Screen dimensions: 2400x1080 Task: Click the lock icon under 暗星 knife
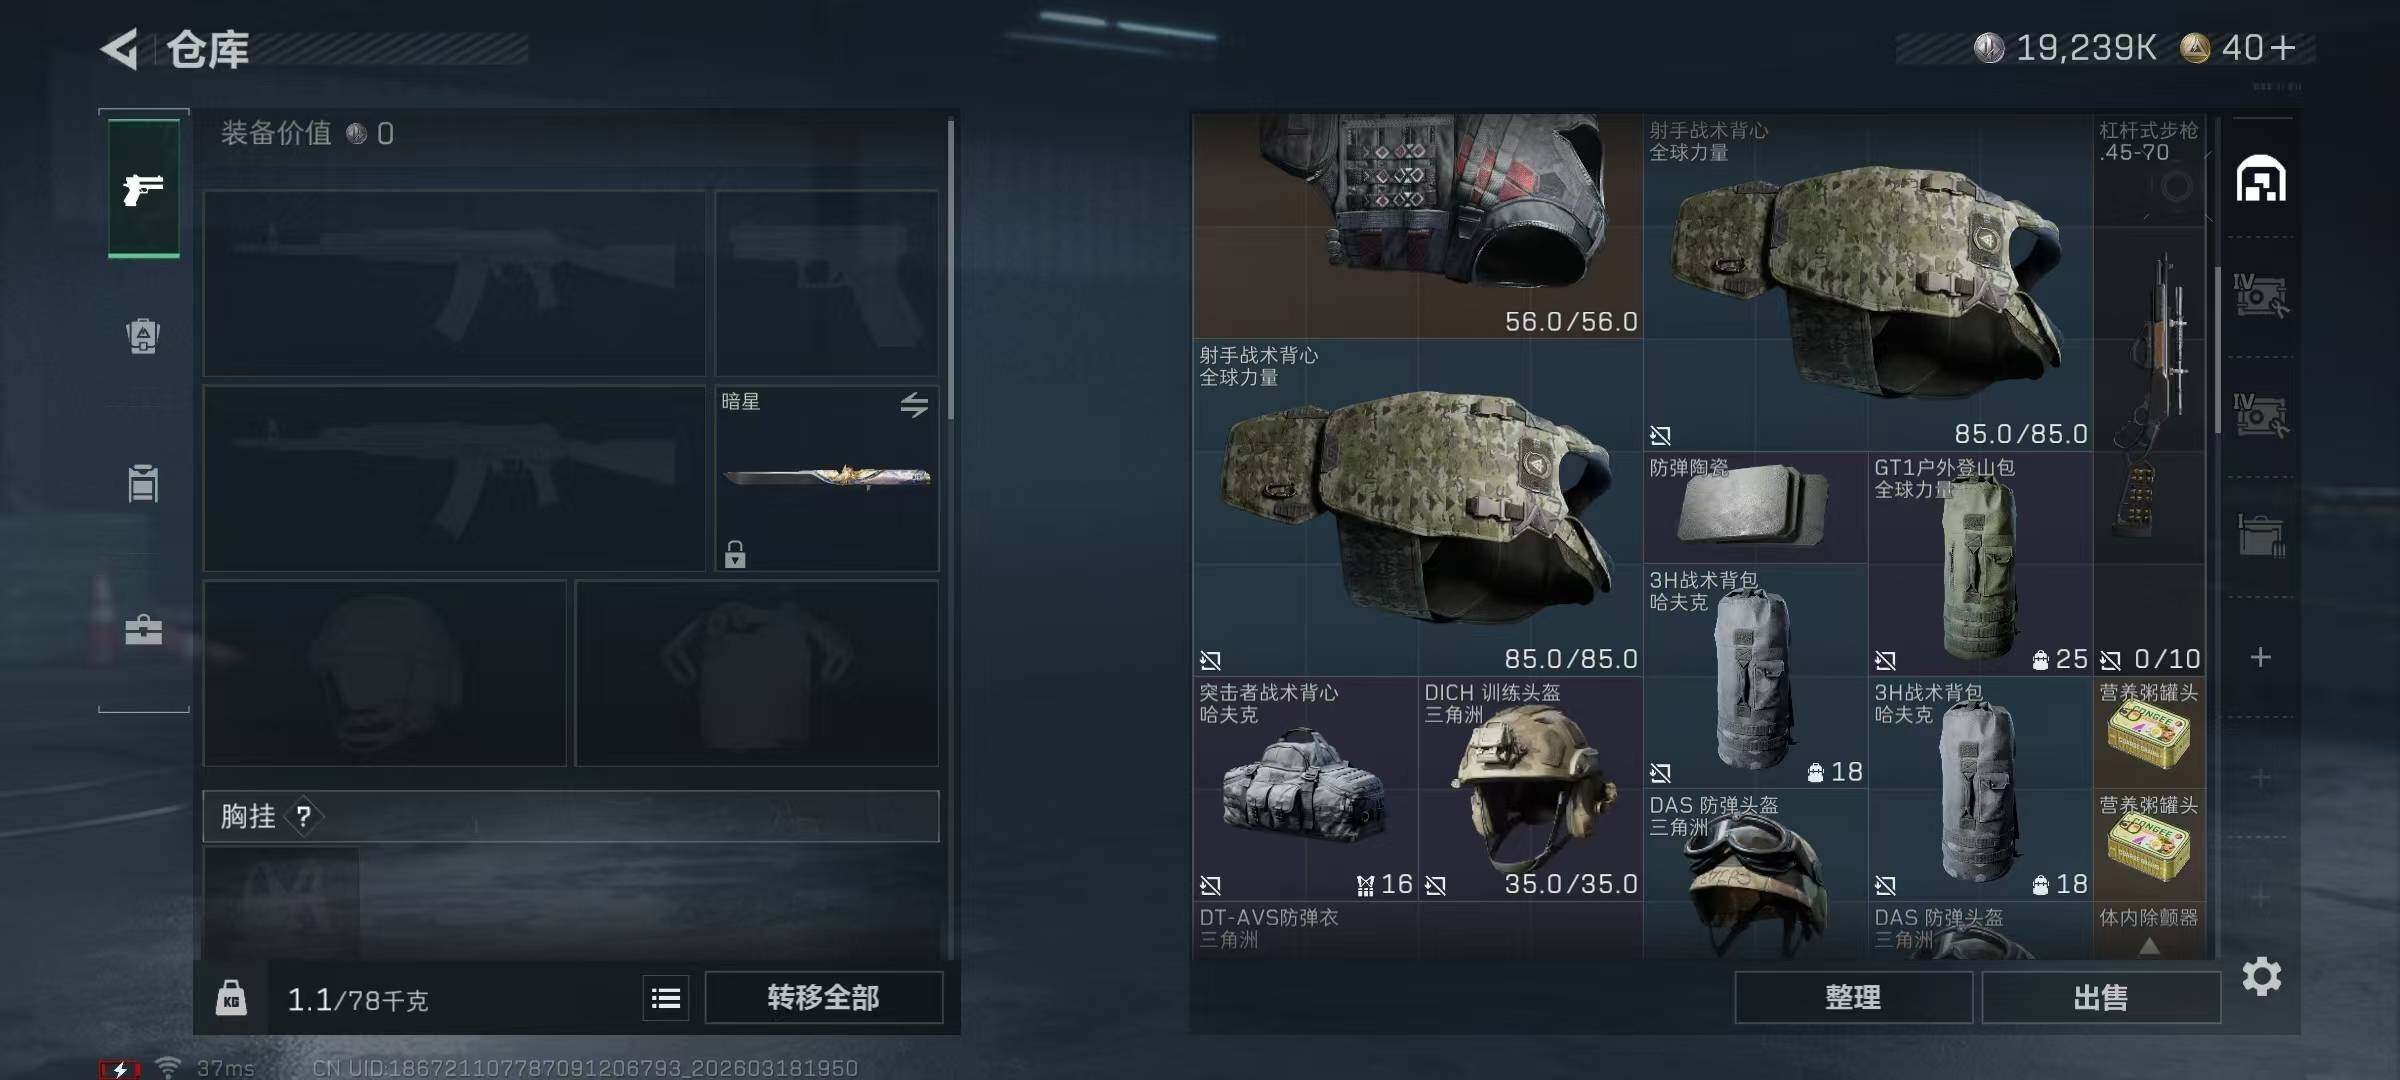coord(735,554)
